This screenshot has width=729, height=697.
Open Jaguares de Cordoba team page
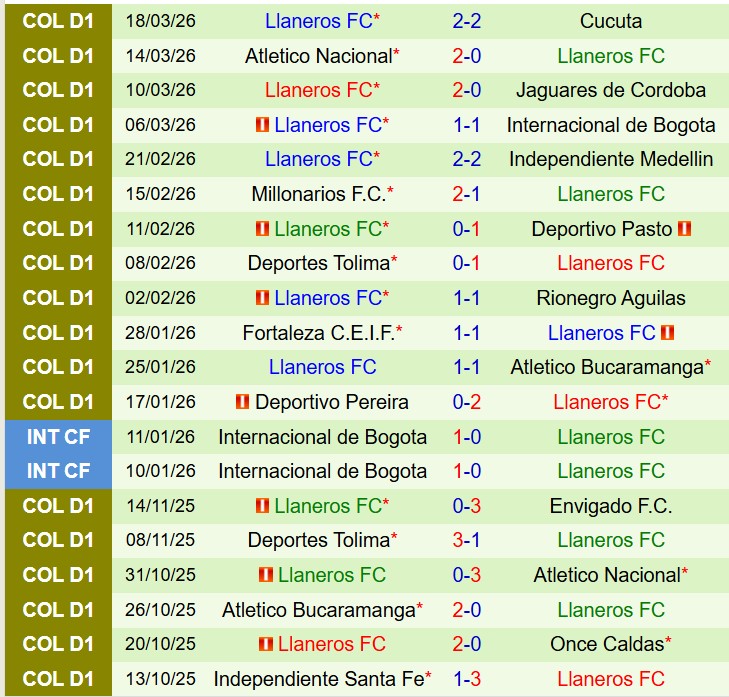(610, 90)
